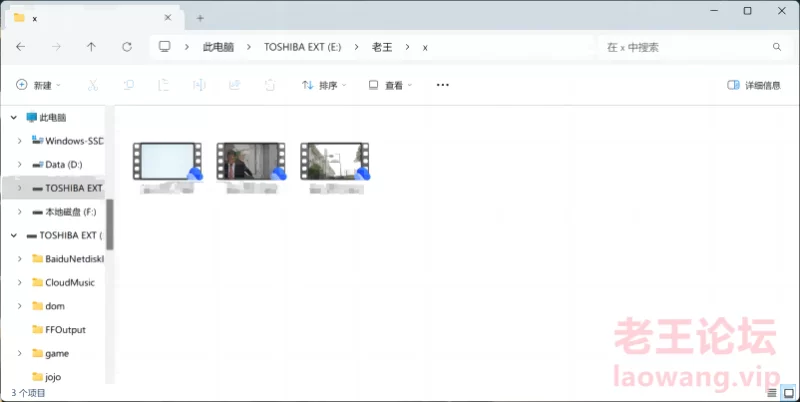This screenshot has height=402, width=800.
Task: Click the Copy icon in toolbar
Action: tap(129, 86)
